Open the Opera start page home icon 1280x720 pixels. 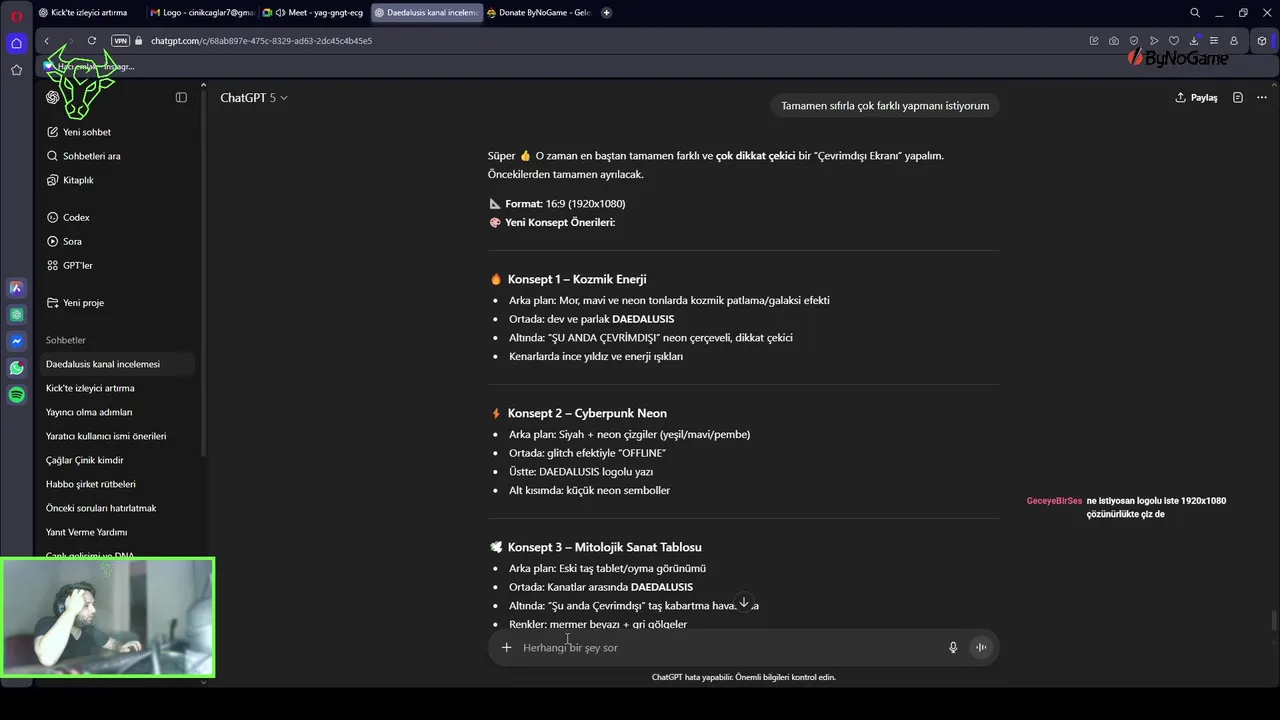click(16, 43)
